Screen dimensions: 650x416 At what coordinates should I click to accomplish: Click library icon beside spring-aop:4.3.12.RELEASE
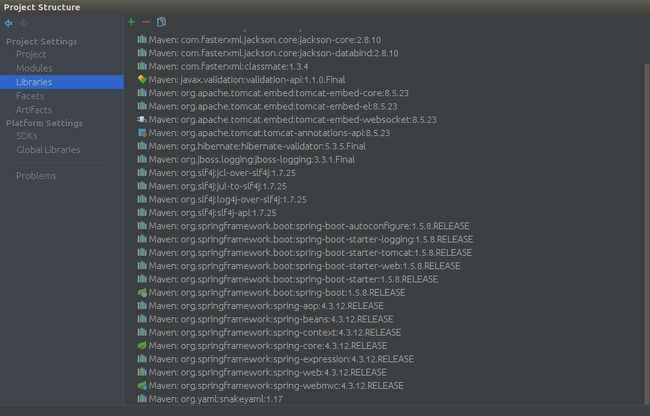coord(142,306)
